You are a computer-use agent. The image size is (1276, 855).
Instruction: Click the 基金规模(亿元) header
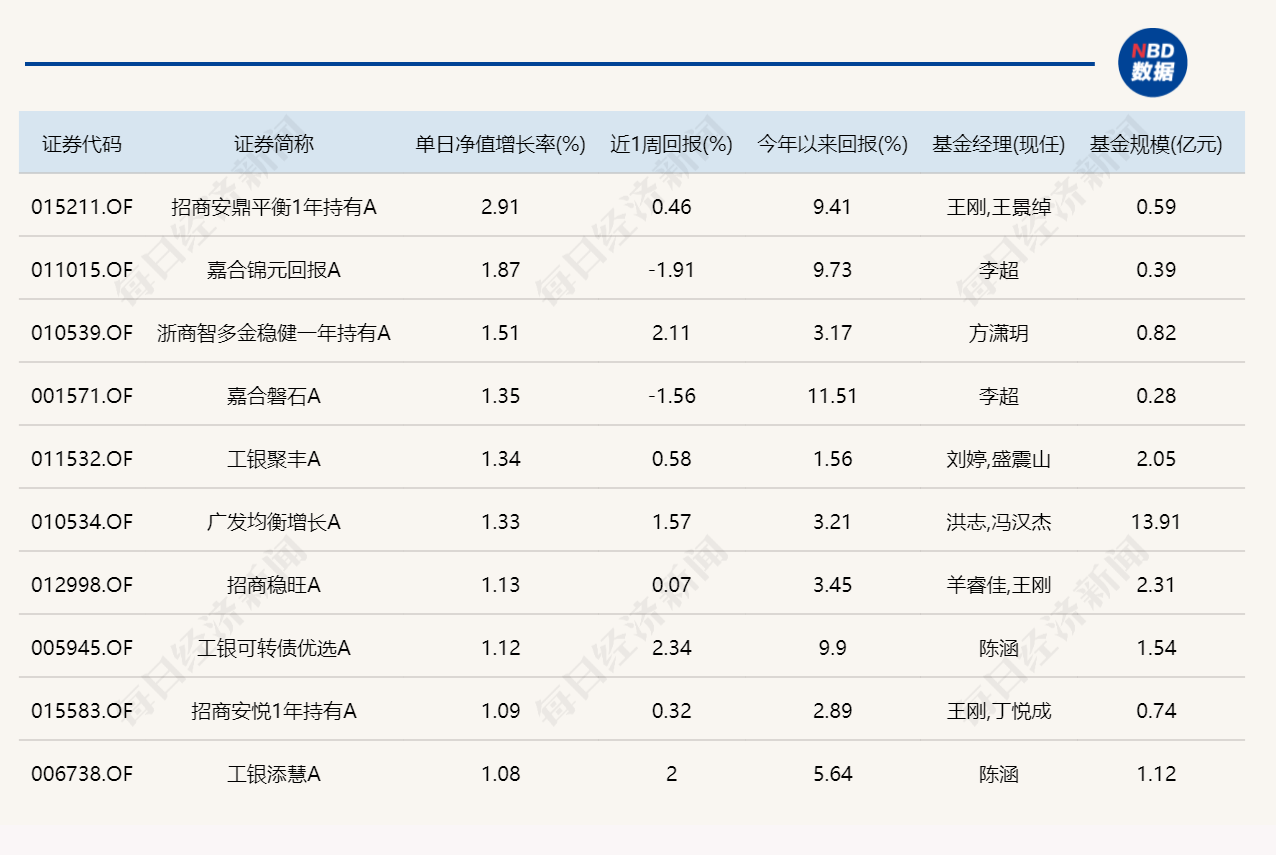[x=1154, y=143]
